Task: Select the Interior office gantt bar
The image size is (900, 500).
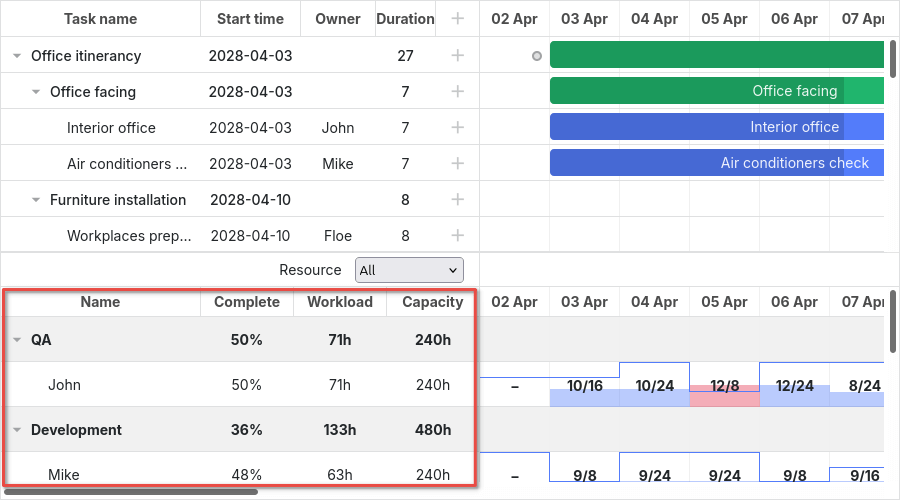Action: [x=716, y=127]
